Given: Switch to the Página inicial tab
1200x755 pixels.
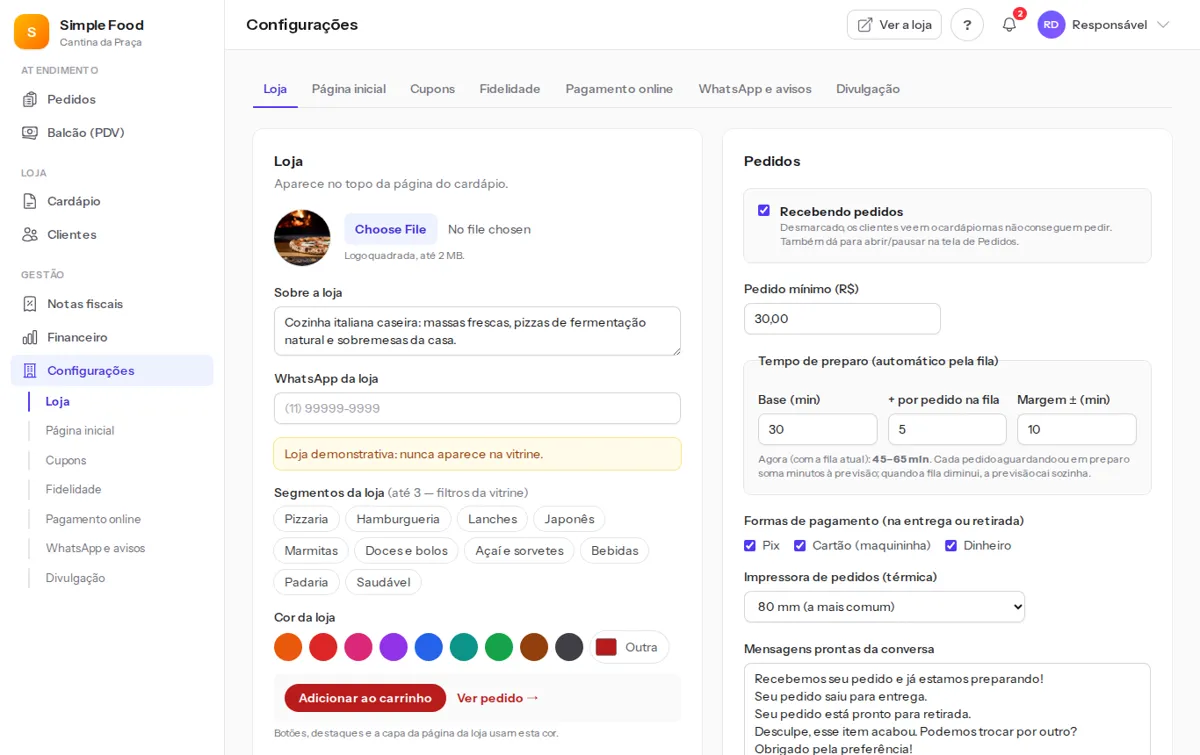Looking at the screenshot, I should [348, 89].
